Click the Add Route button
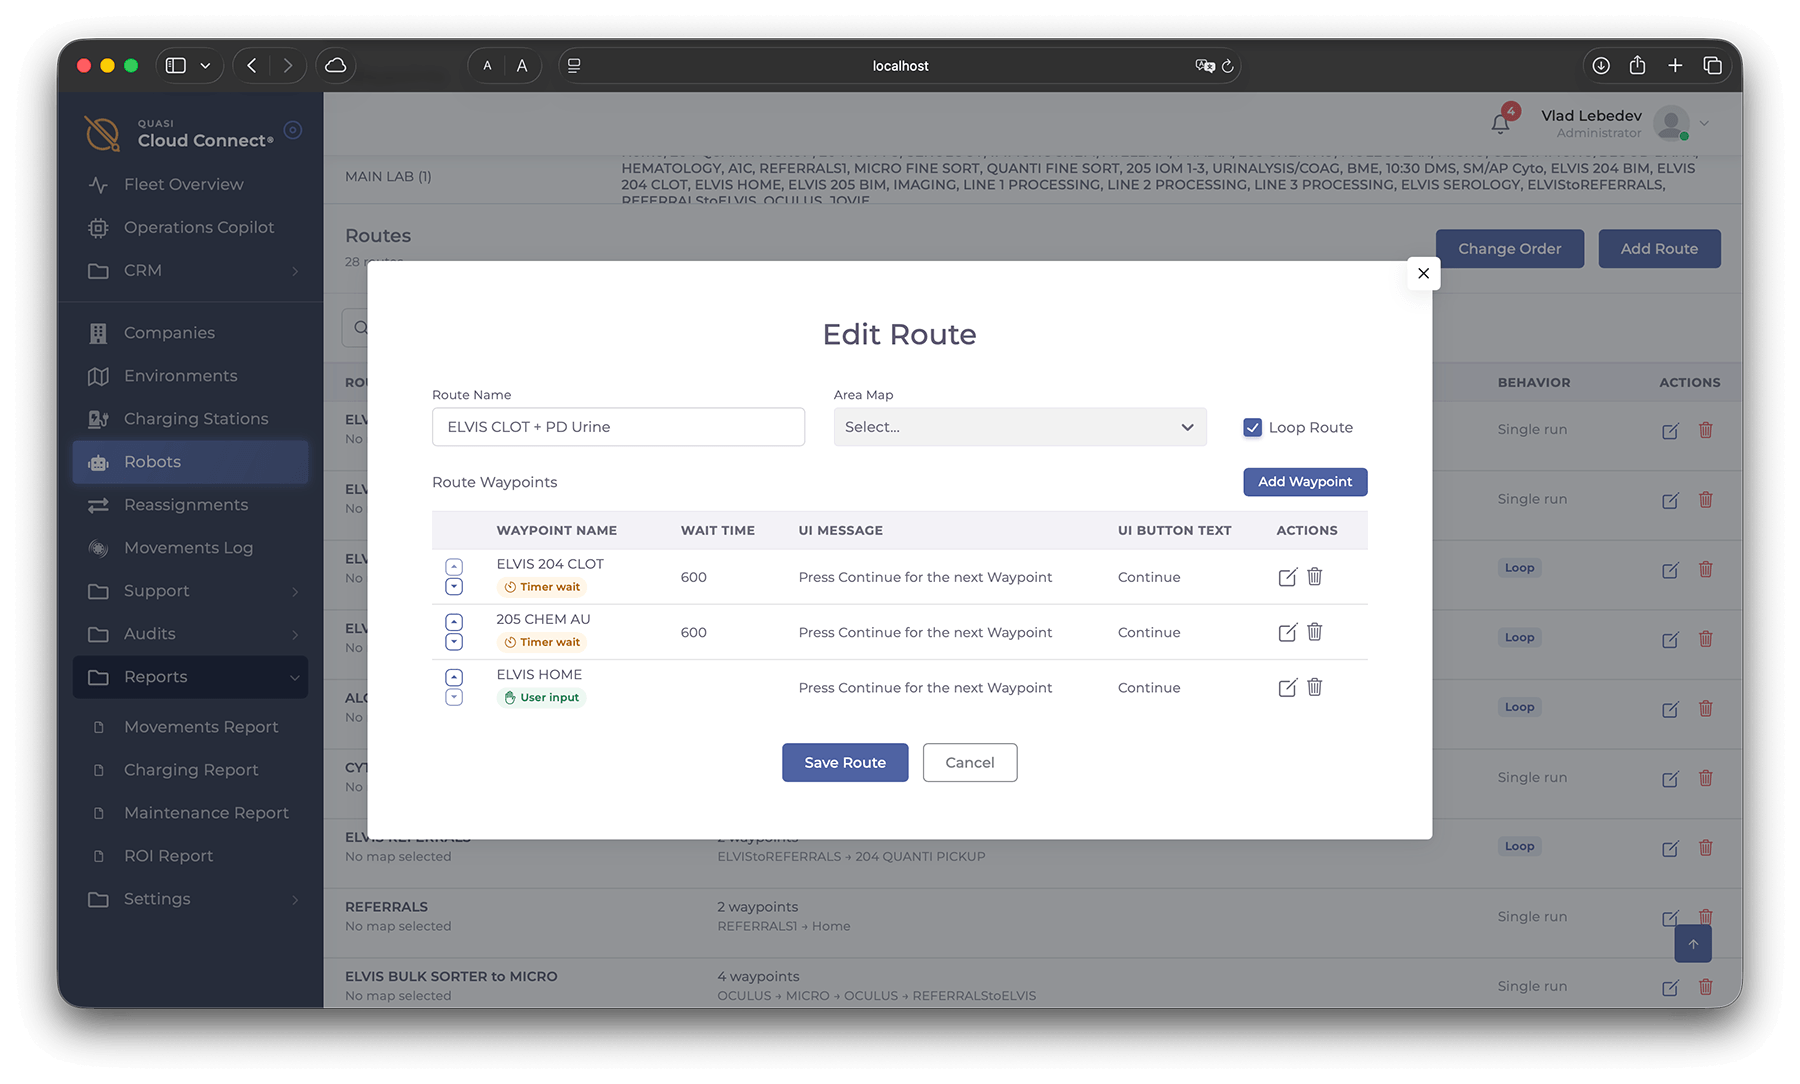1800x1084 pixels. coord(1659,249)
